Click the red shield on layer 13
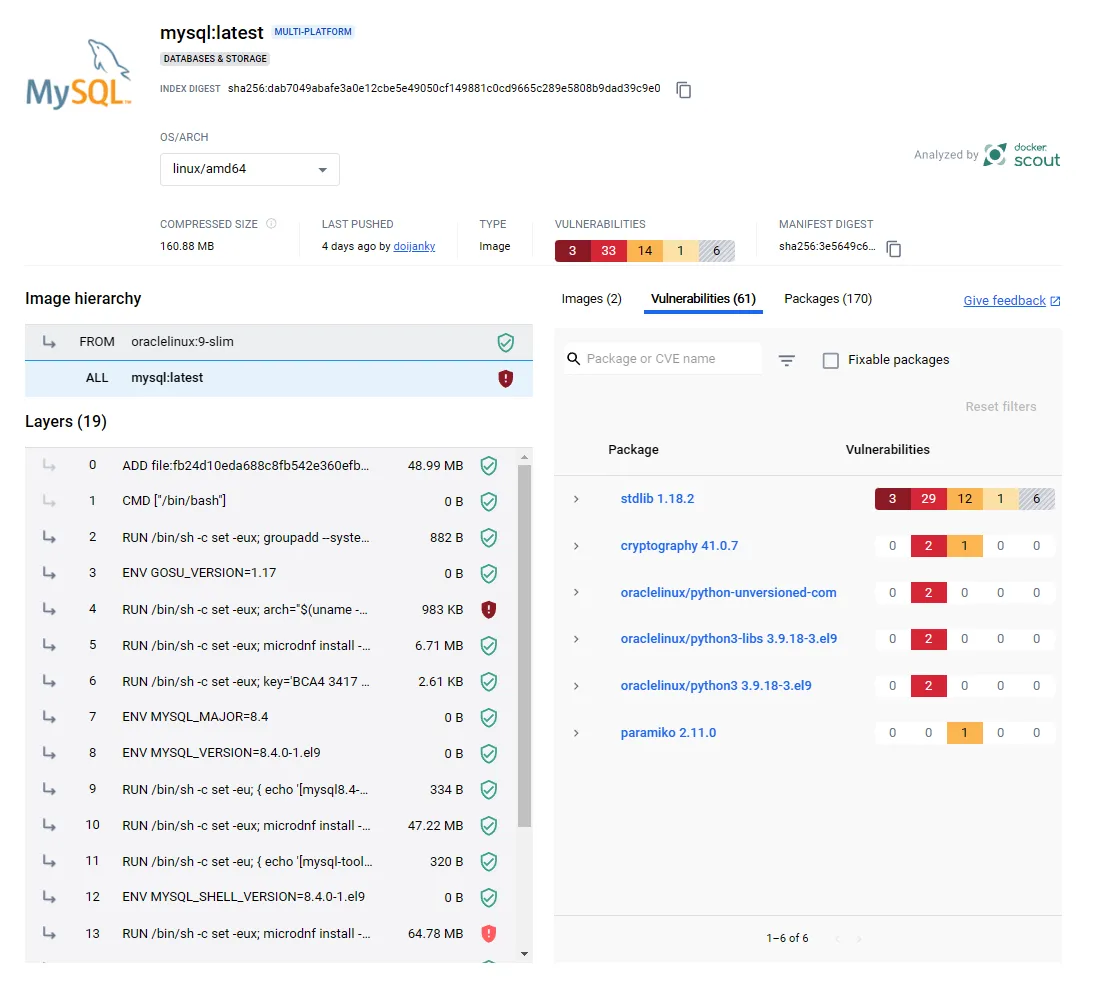1098x989 pixels. coord(489,934)
